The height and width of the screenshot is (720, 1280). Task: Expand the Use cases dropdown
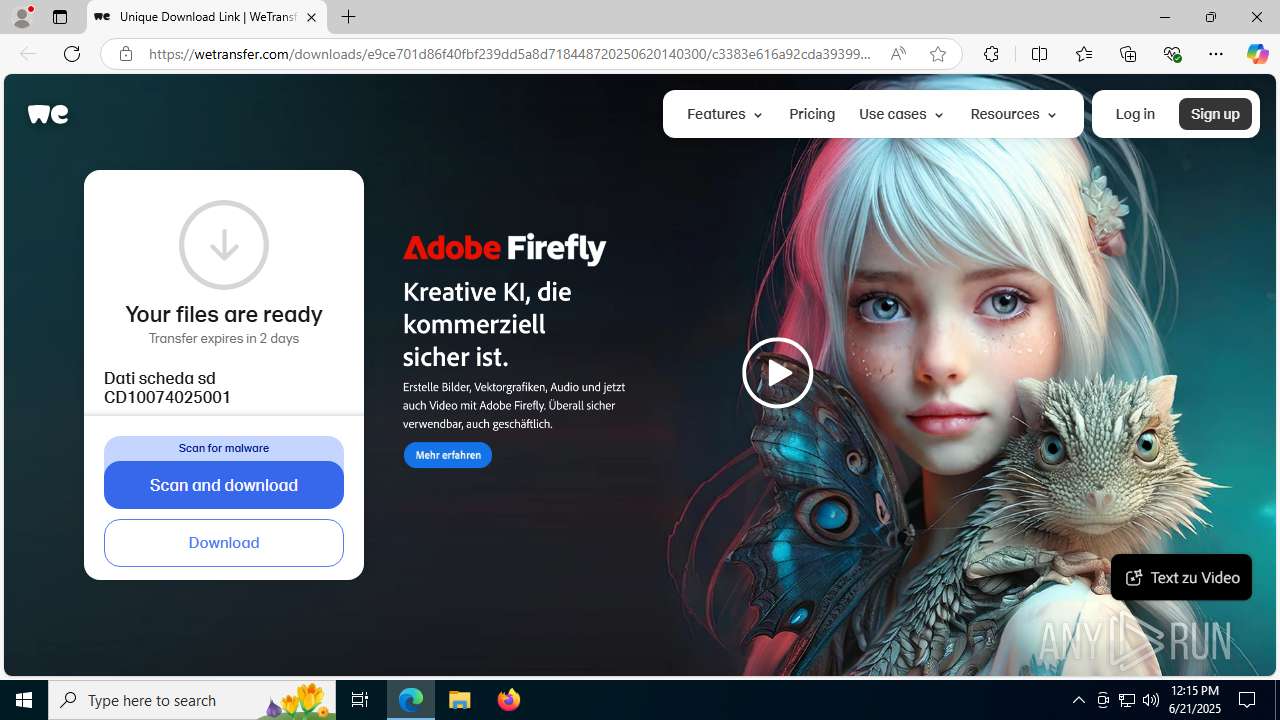click(x=901, y=114)
